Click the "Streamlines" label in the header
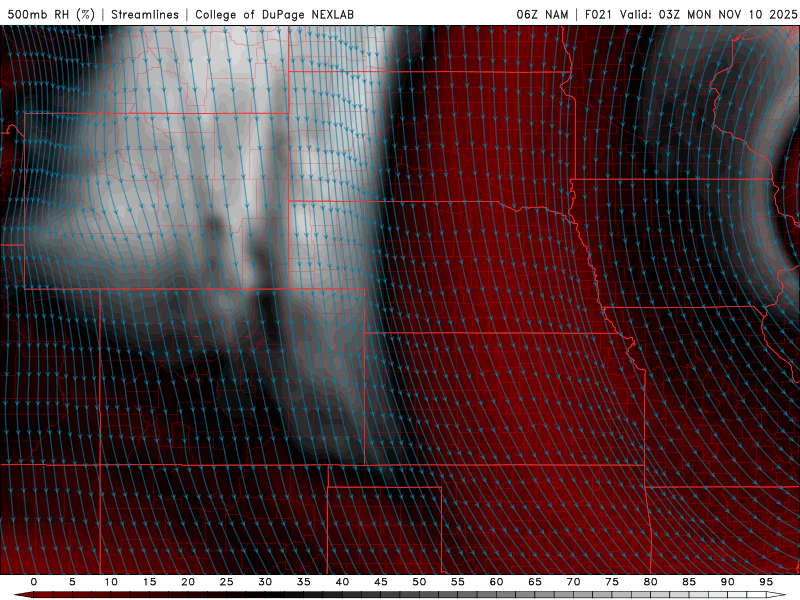800x600 pixels. pos(145,14)
